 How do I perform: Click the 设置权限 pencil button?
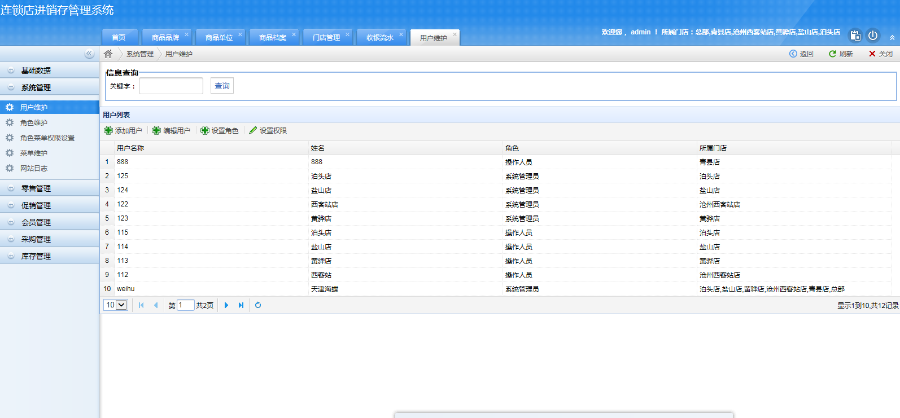[268, 130]
